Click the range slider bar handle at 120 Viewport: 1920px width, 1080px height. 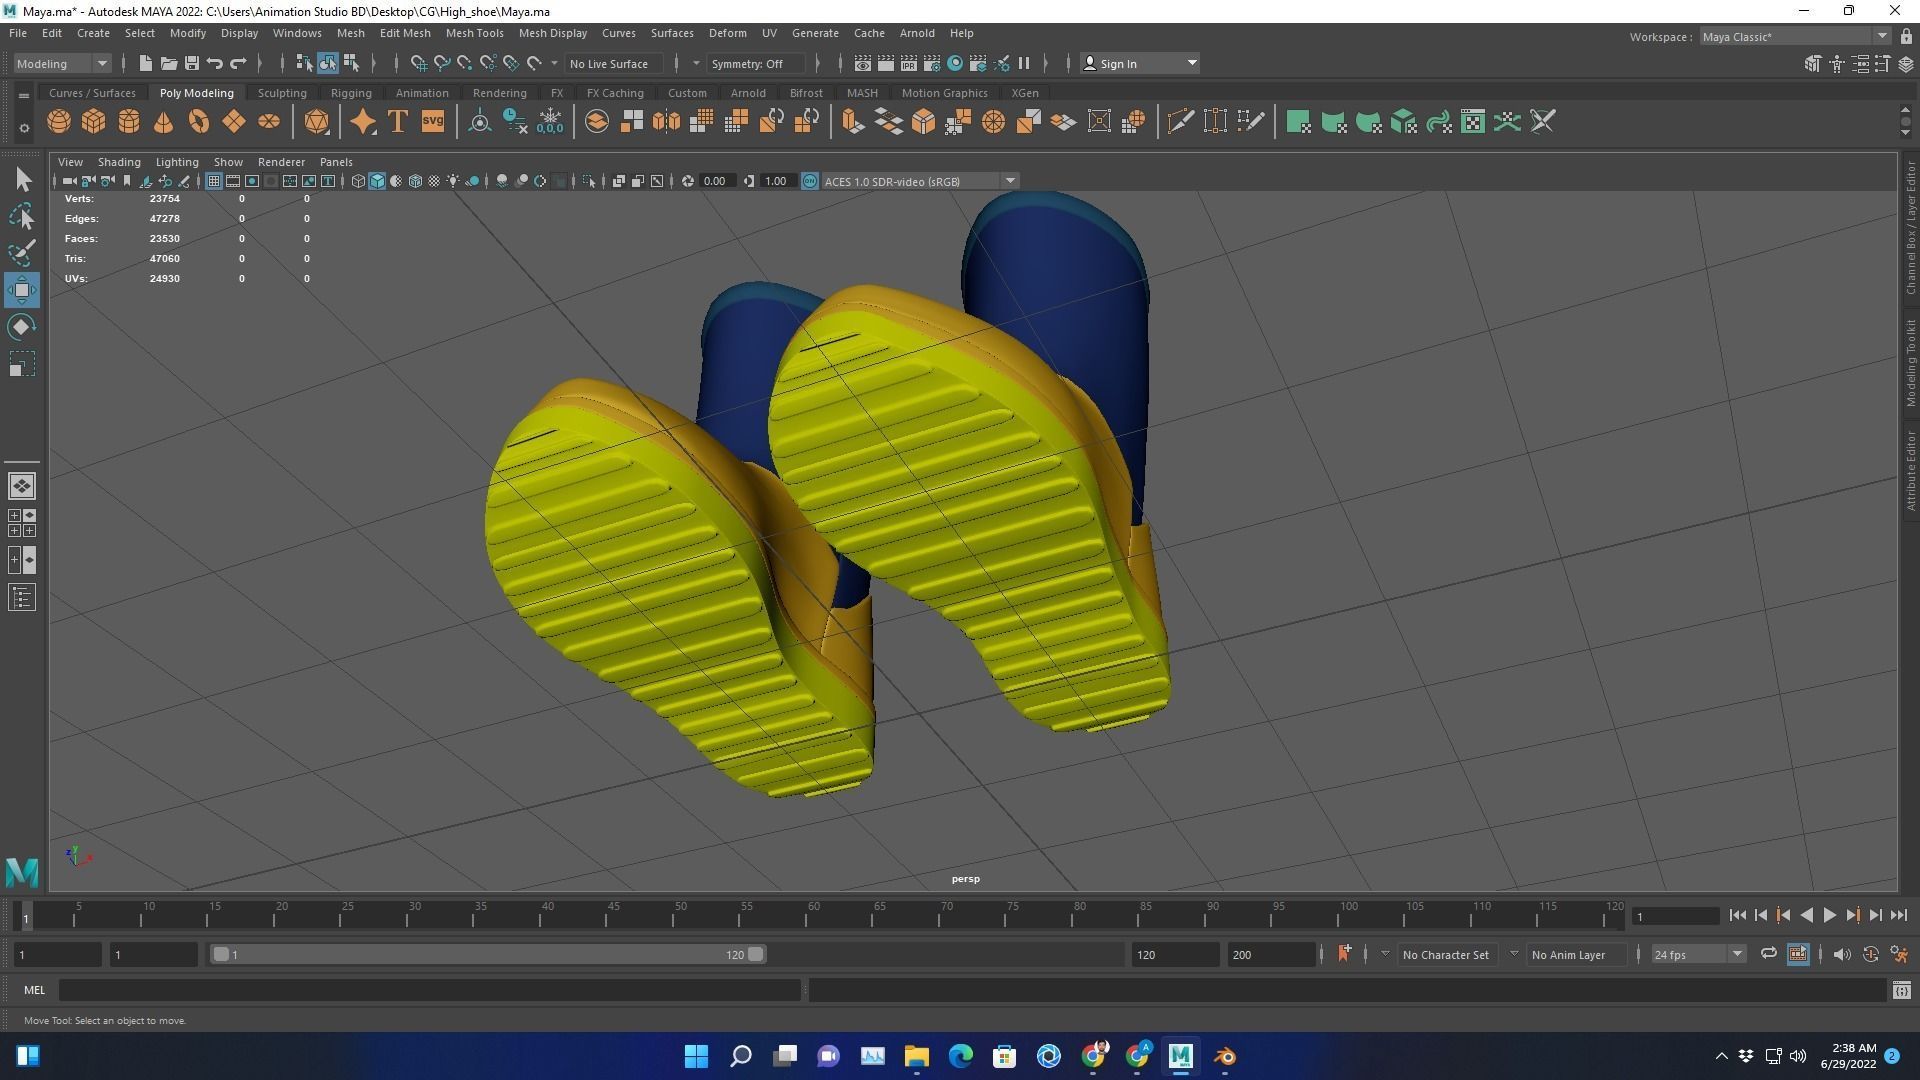(x=756, y=954)
